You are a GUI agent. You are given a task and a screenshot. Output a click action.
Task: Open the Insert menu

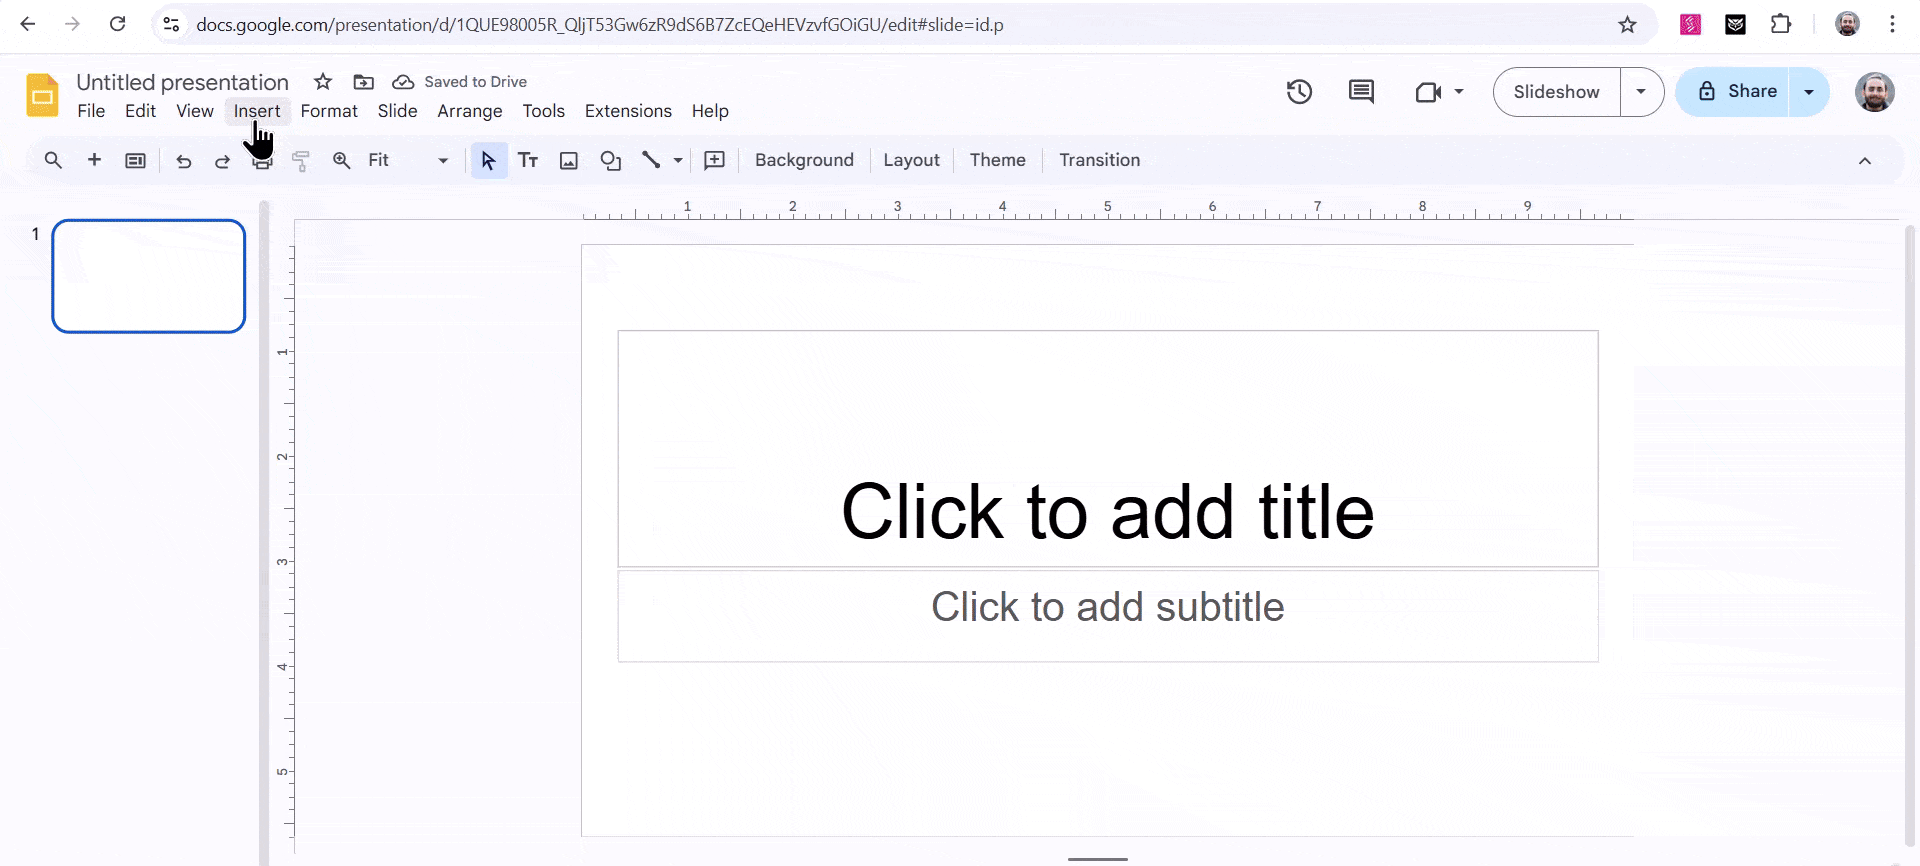[257, 111]
